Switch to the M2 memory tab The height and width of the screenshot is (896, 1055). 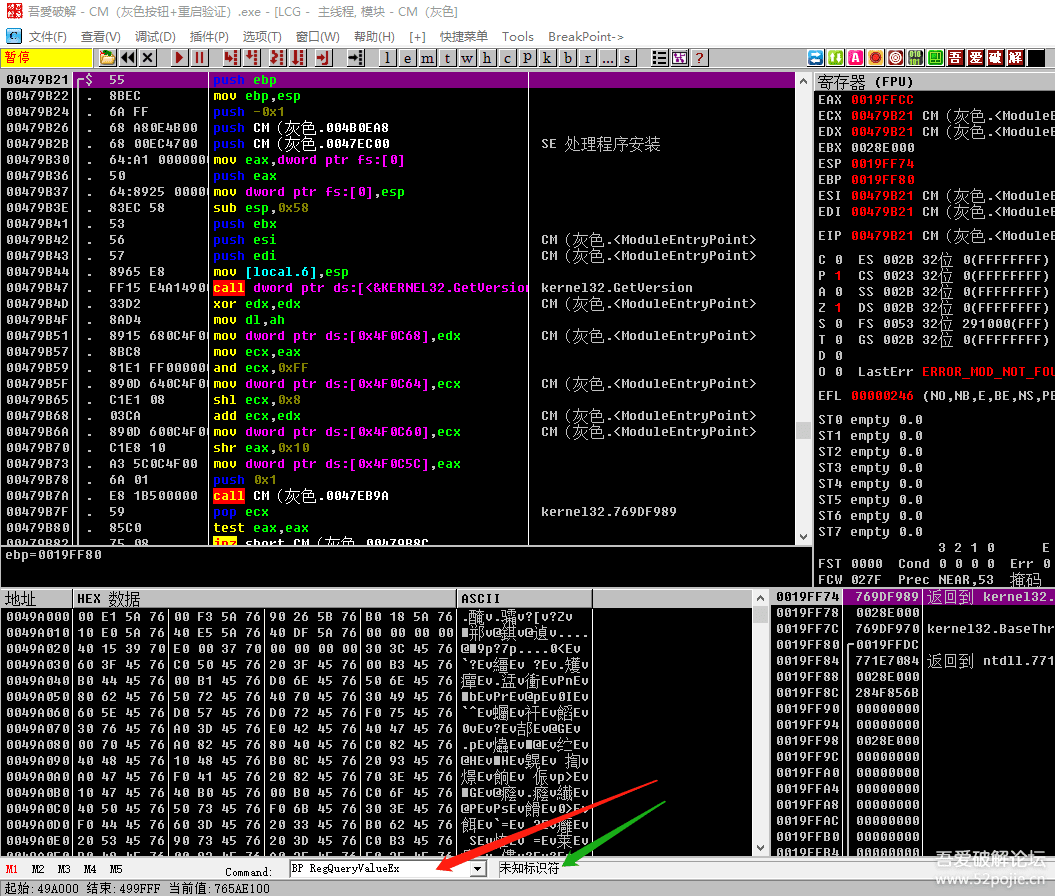(x=38, y=869)
